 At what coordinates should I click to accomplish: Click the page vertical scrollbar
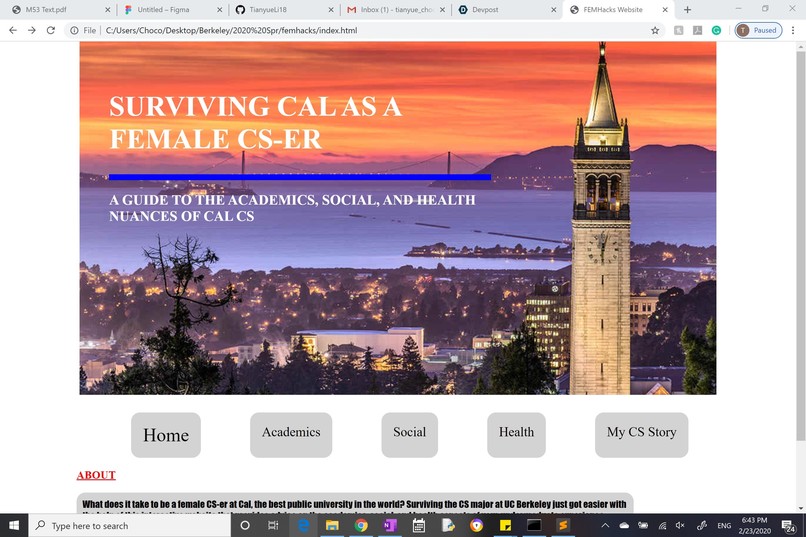[800, 246]
